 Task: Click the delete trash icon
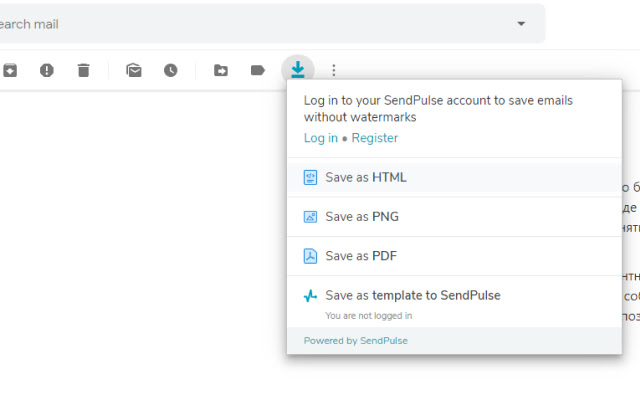(84, 70)
